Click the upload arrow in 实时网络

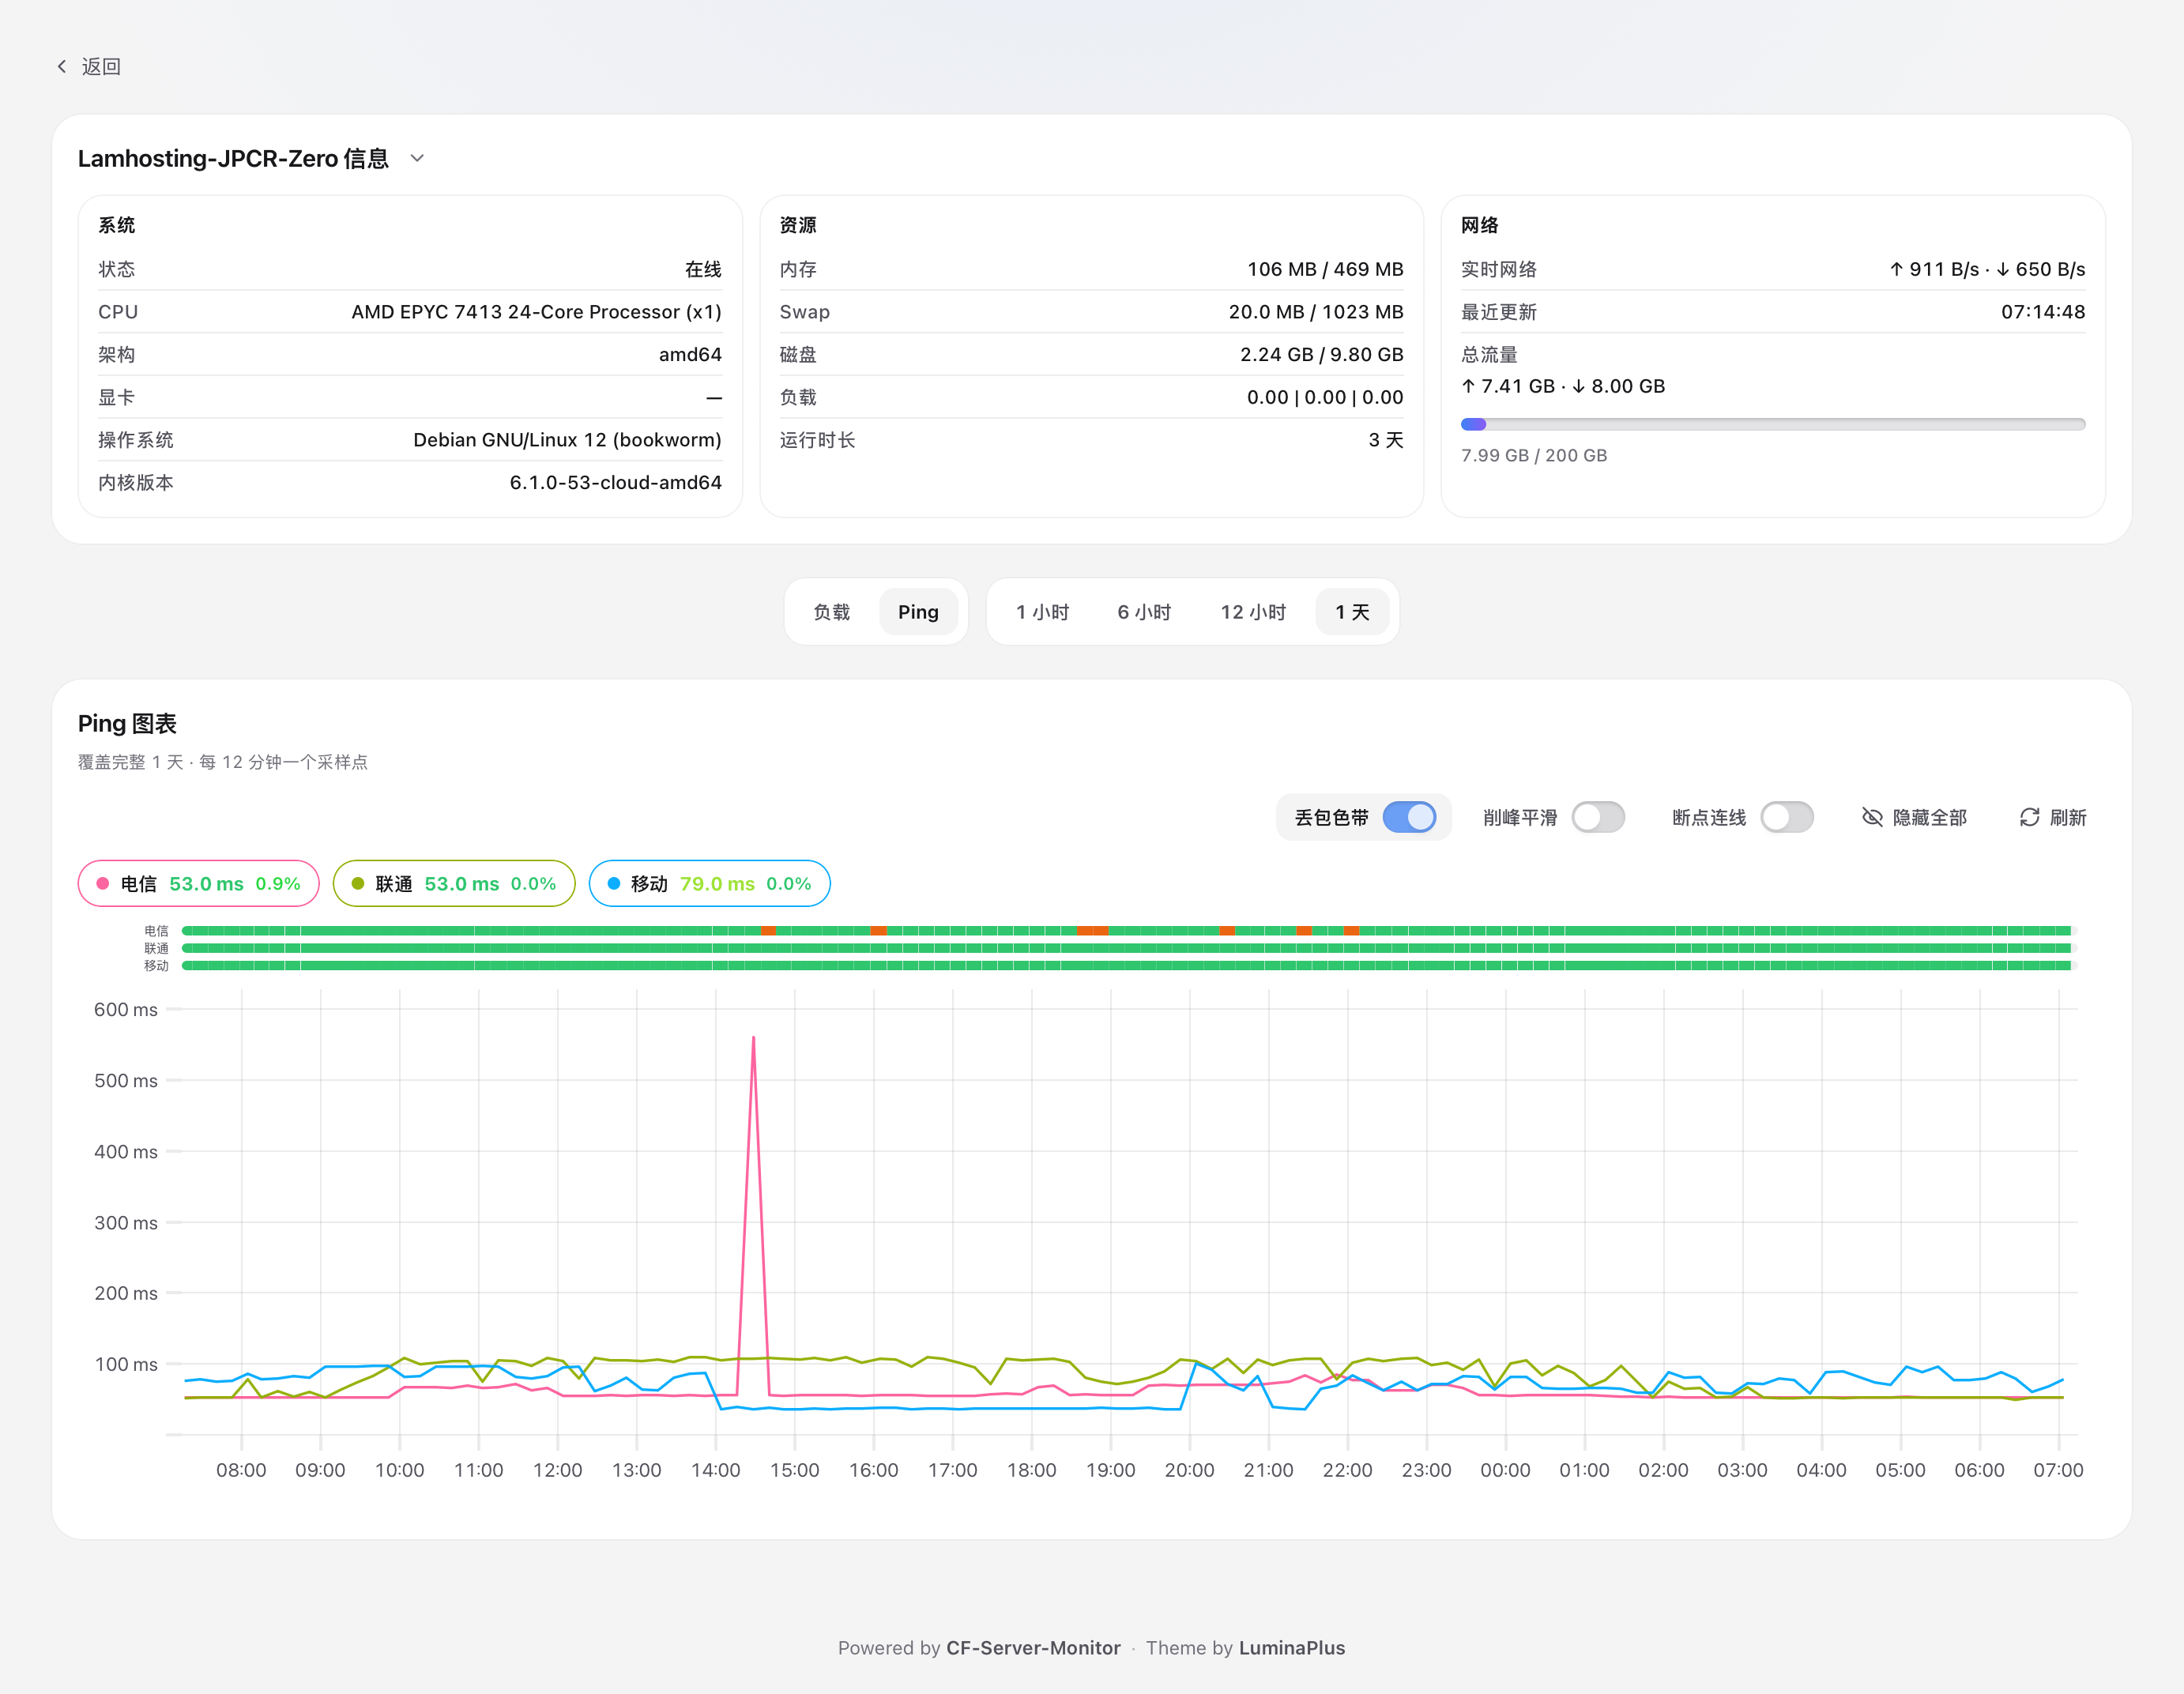coord(1896,269)
